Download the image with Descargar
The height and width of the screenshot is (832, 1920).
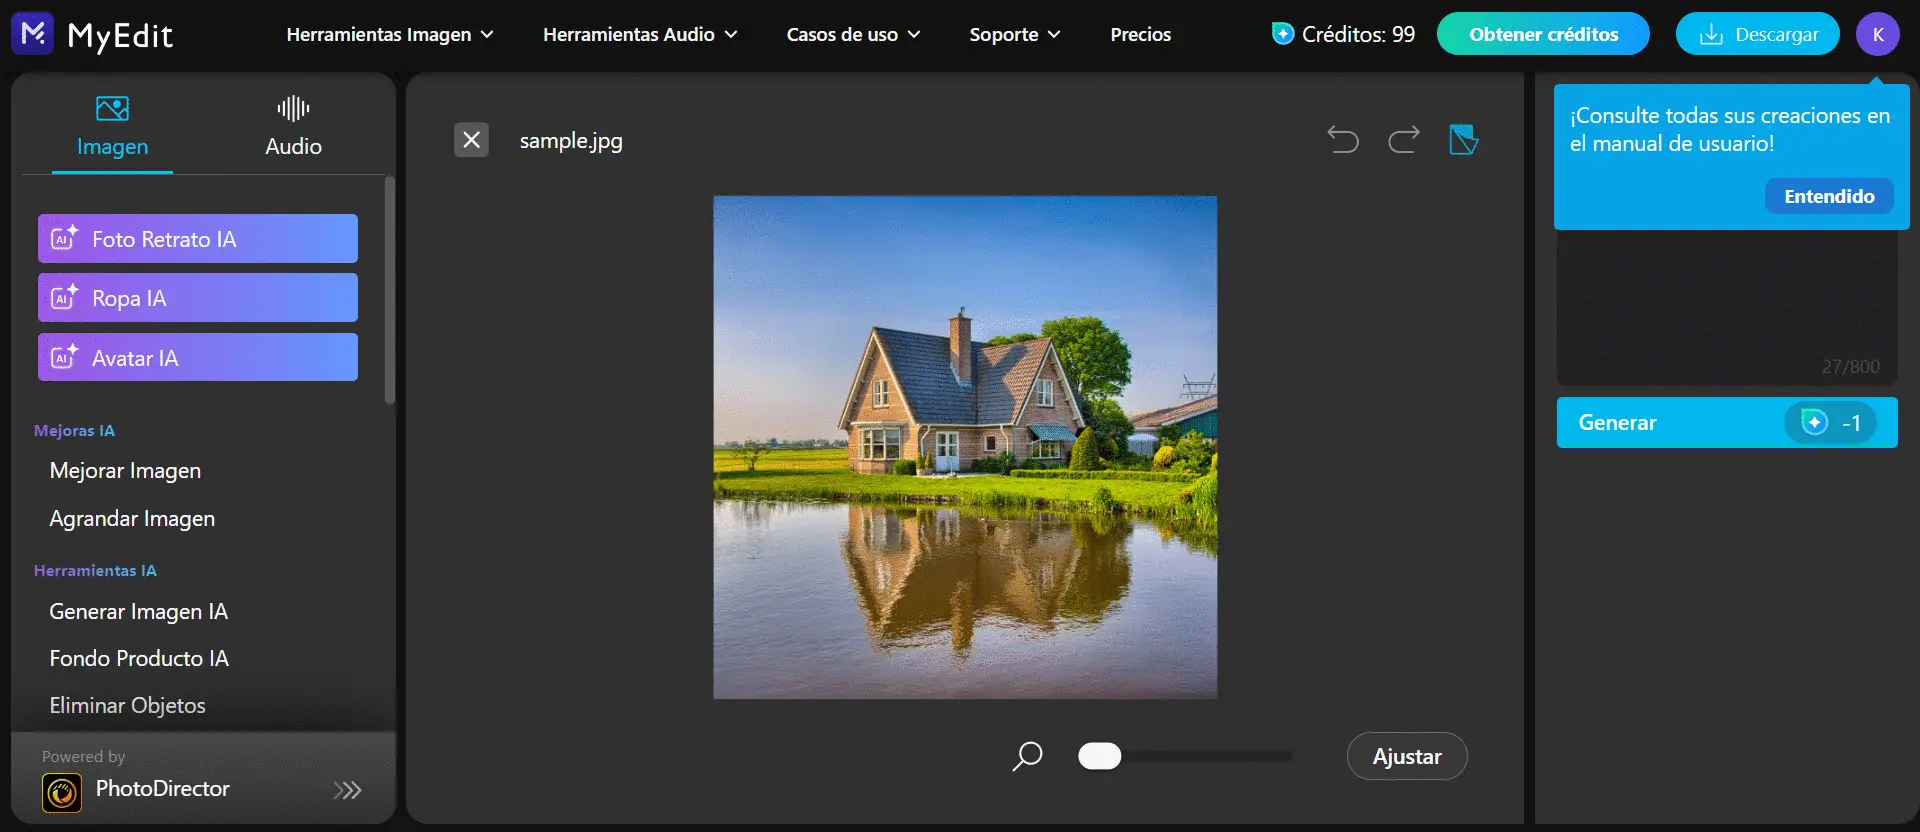coord(1758,34)
